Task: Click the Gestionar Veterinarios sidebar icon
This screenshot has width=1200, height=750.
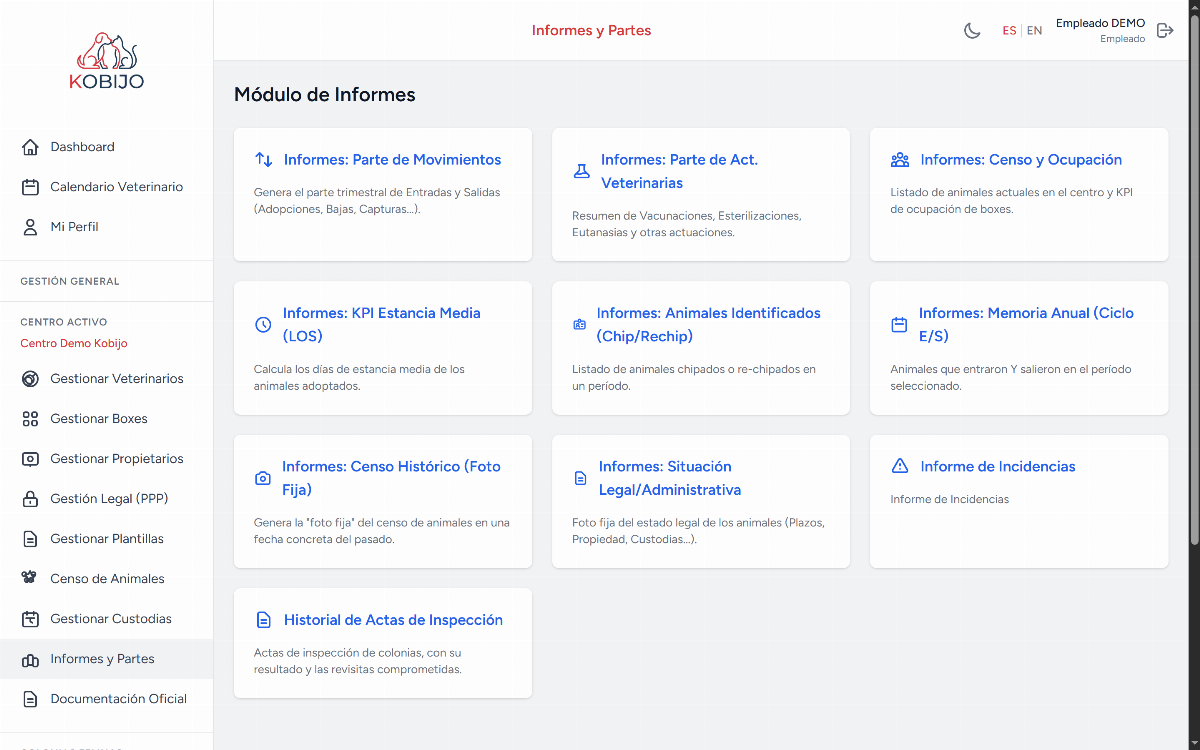Action: 30,379
